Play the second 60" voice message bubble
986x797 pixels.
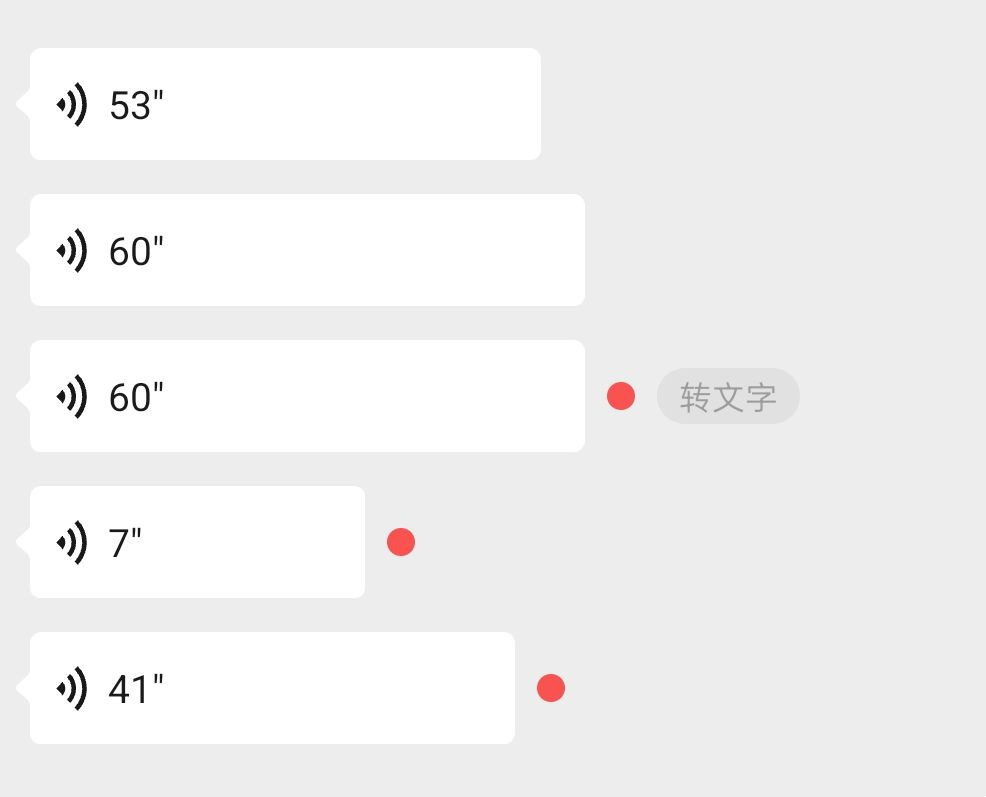coord(307,396)
